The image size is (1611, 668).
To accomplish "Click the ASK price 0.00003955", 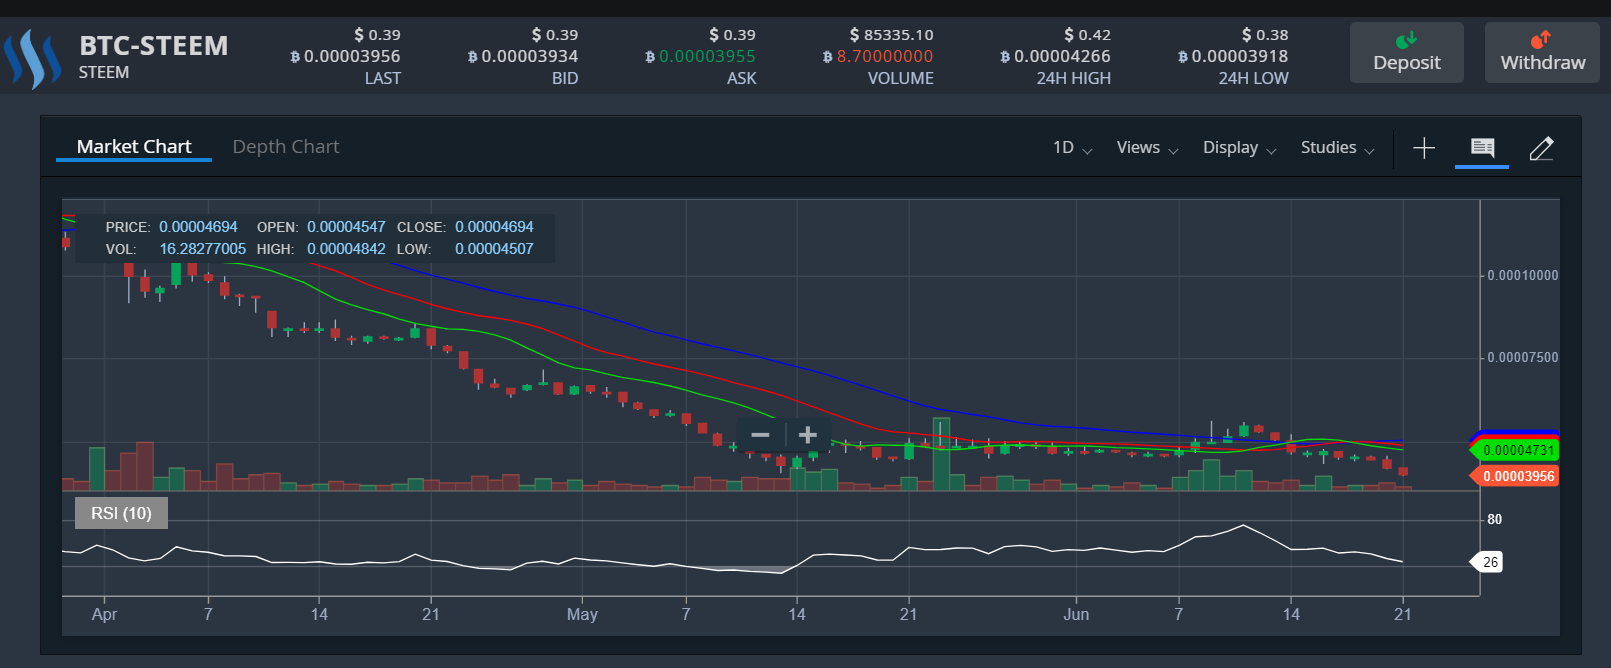I will [x=700, y=57].
